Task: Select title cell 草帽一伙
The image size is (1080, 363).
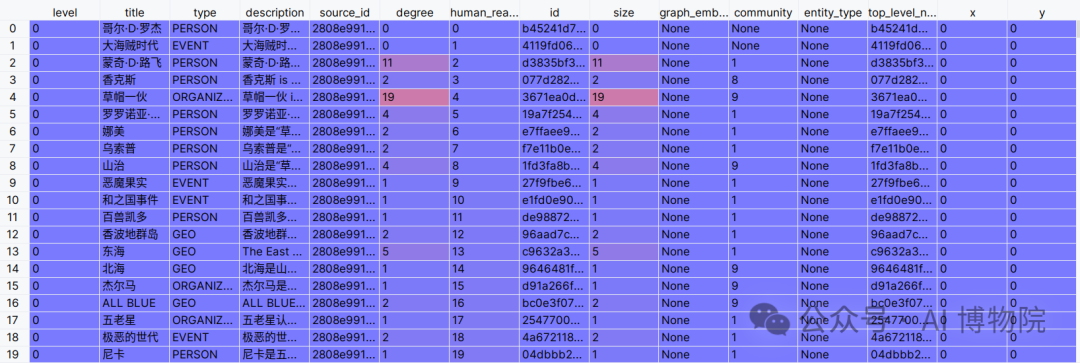Action: (134, 96)
